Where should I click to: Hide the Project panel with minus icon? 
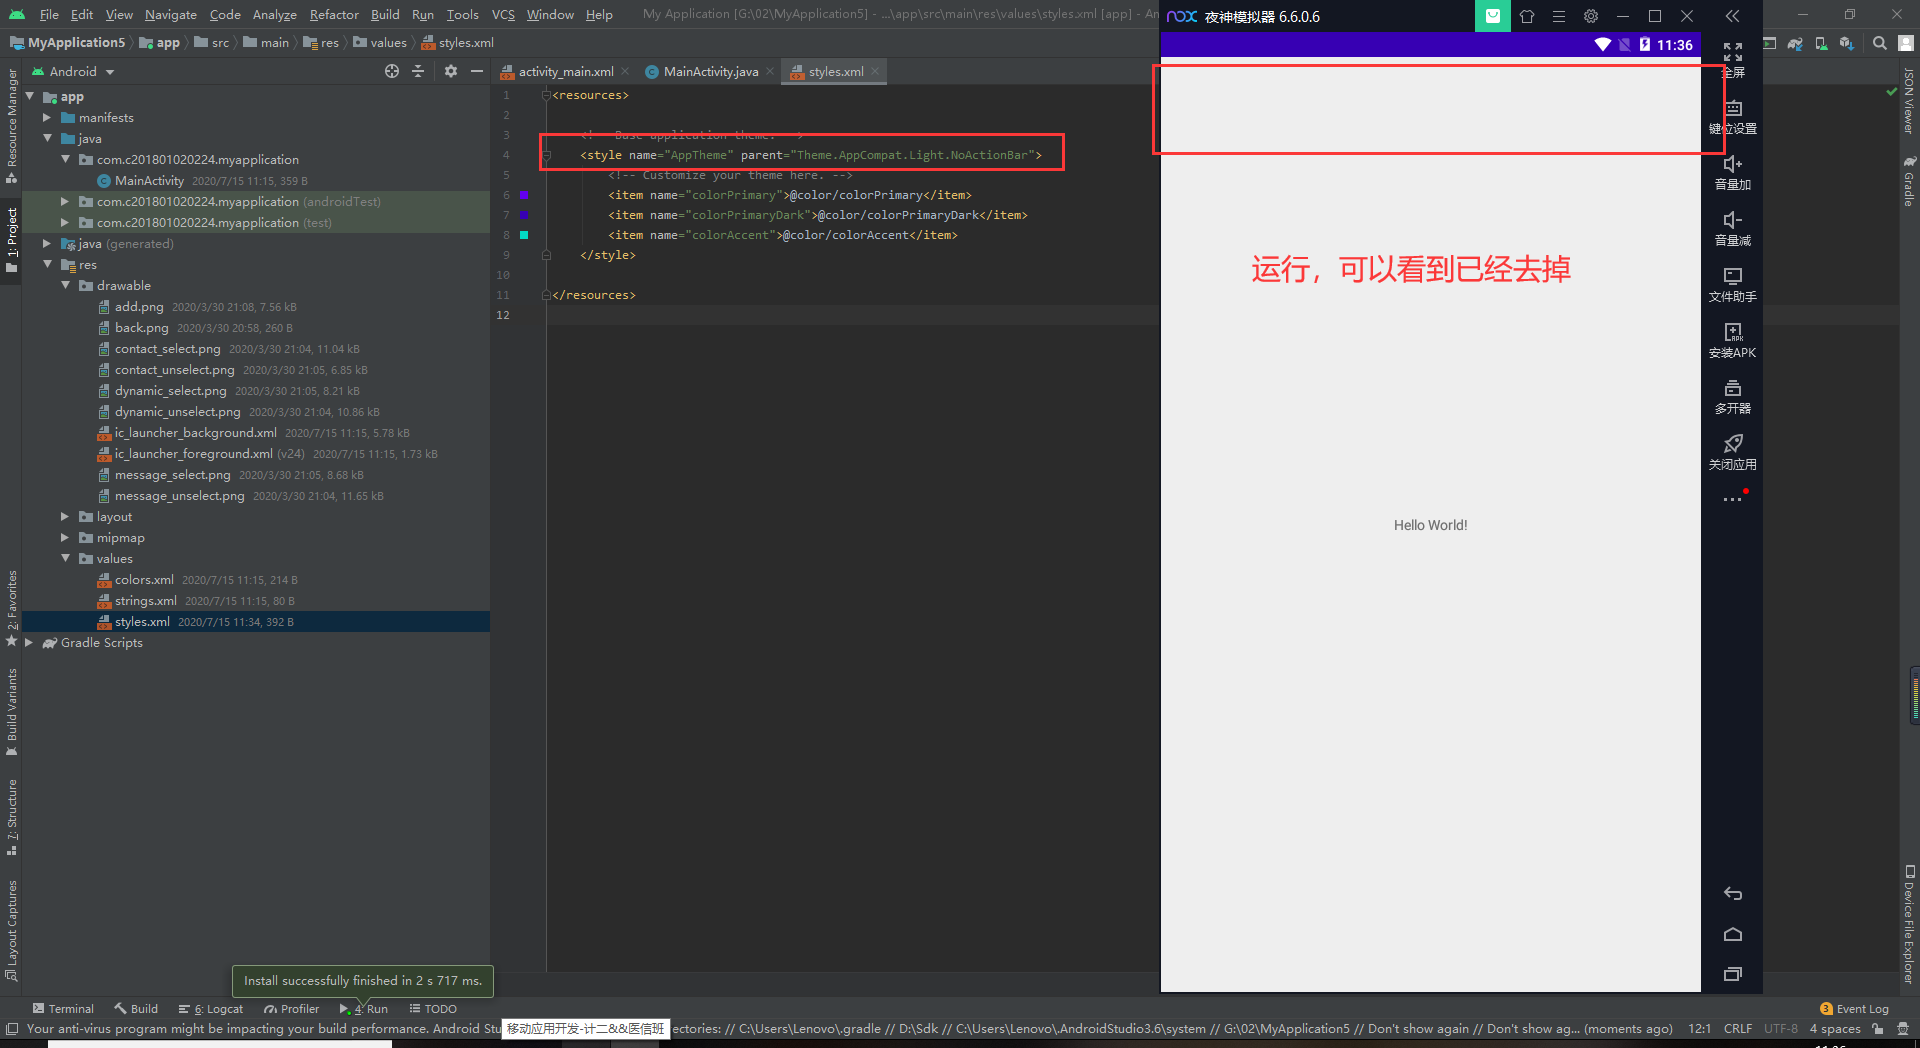pos(477,71)
